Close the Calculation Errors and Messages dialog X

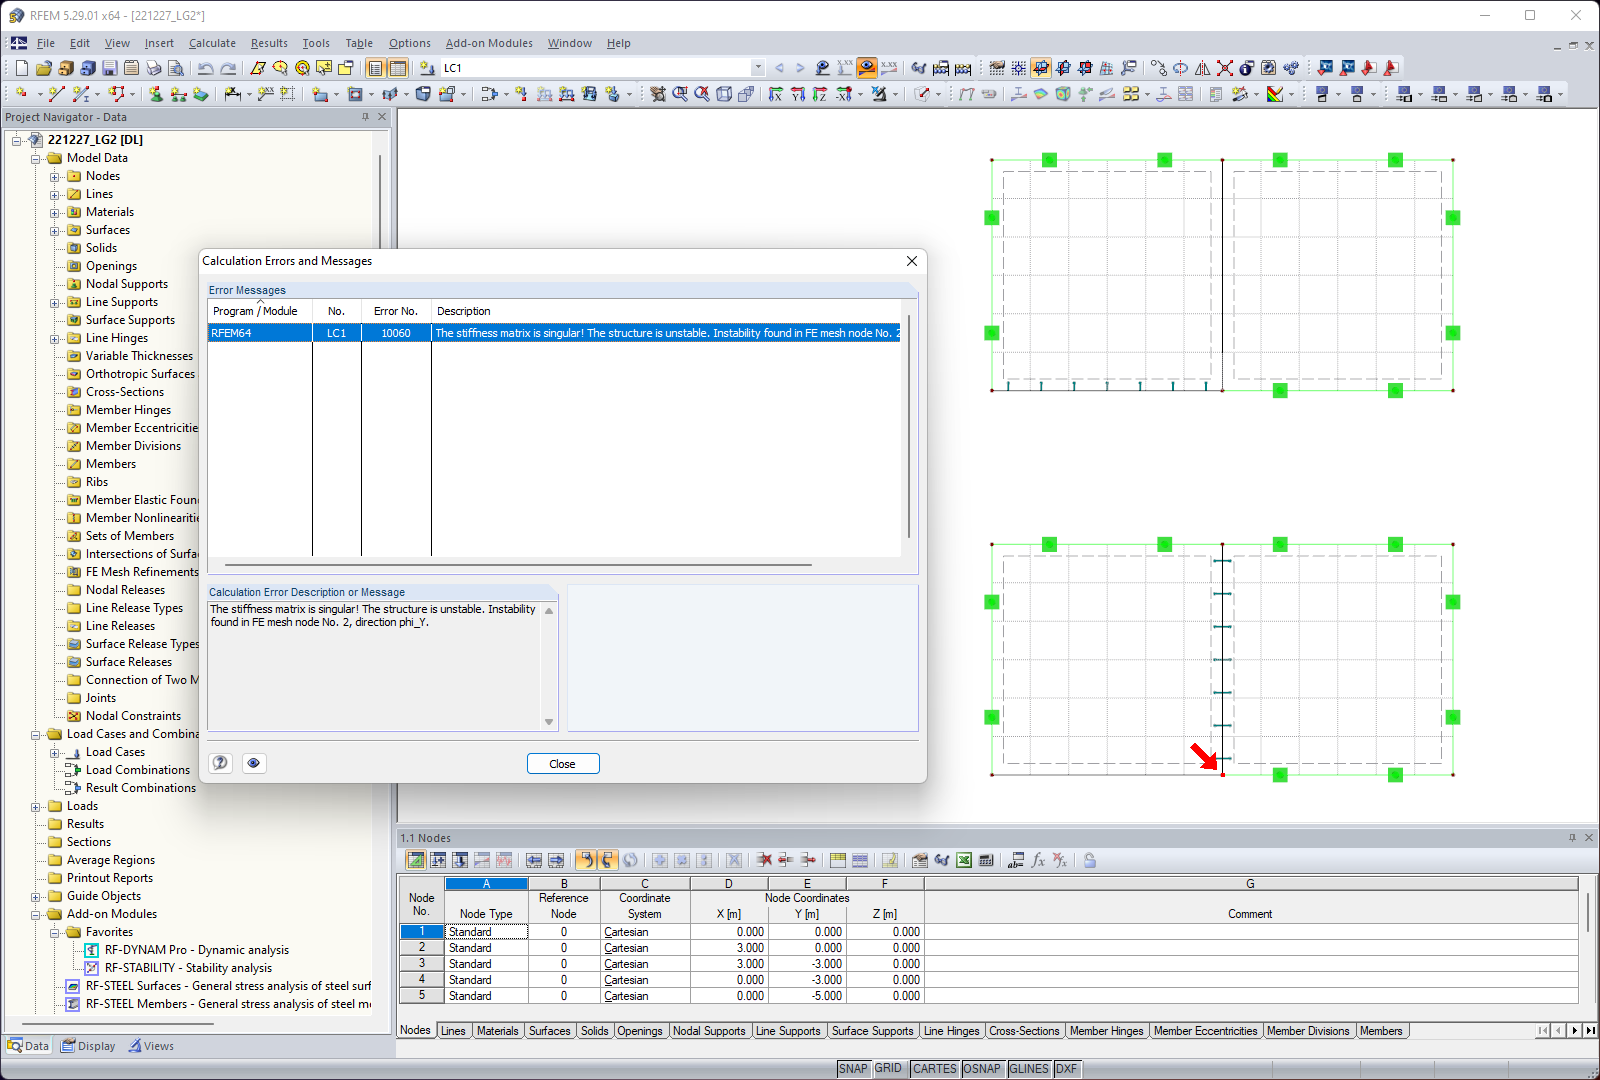pos(912,261)
